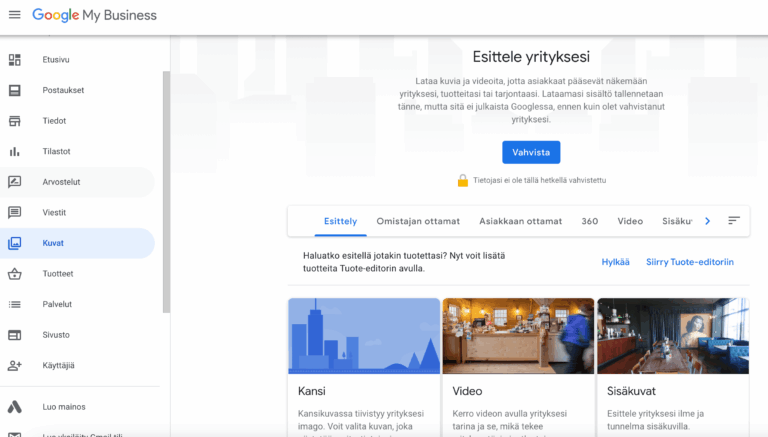
Task: Select the Video card thumbnail image
Action: click(x=518, y=335)
